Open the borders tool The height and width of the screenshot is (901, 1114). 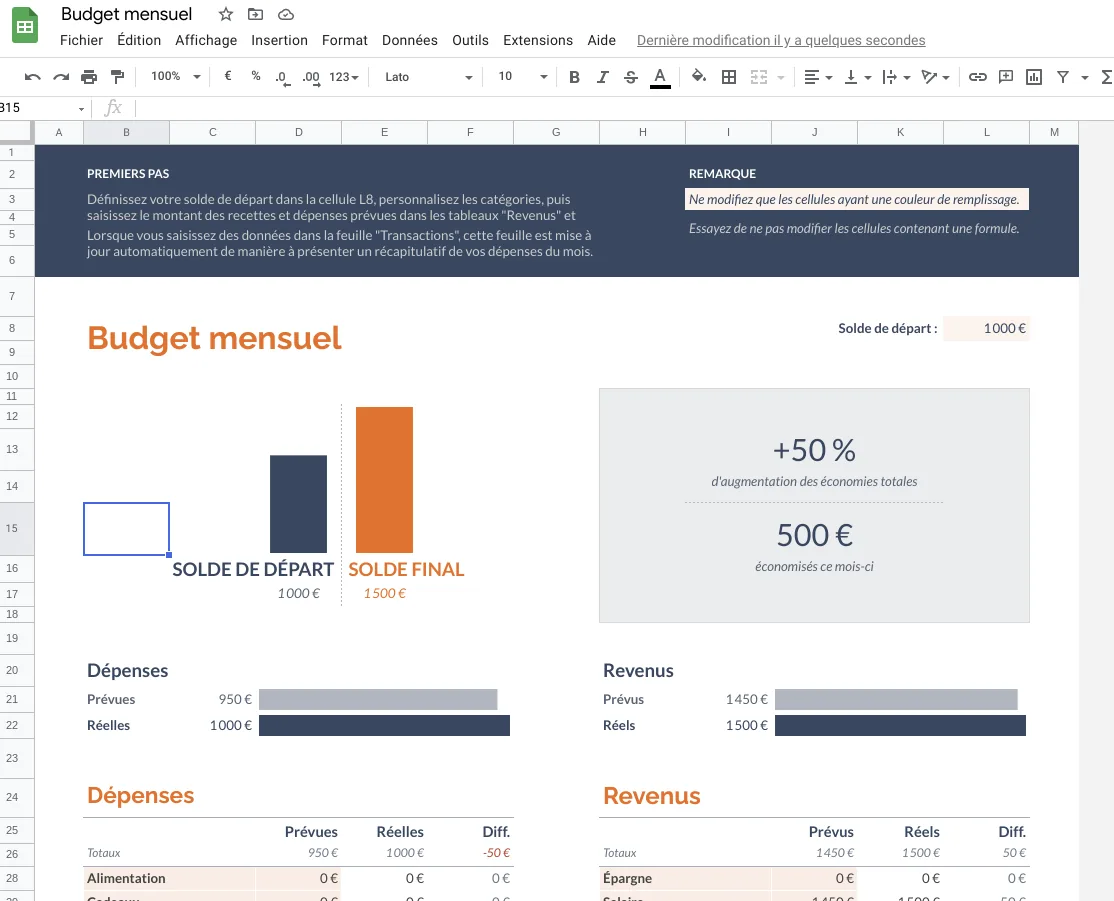[x=729, y=77]
